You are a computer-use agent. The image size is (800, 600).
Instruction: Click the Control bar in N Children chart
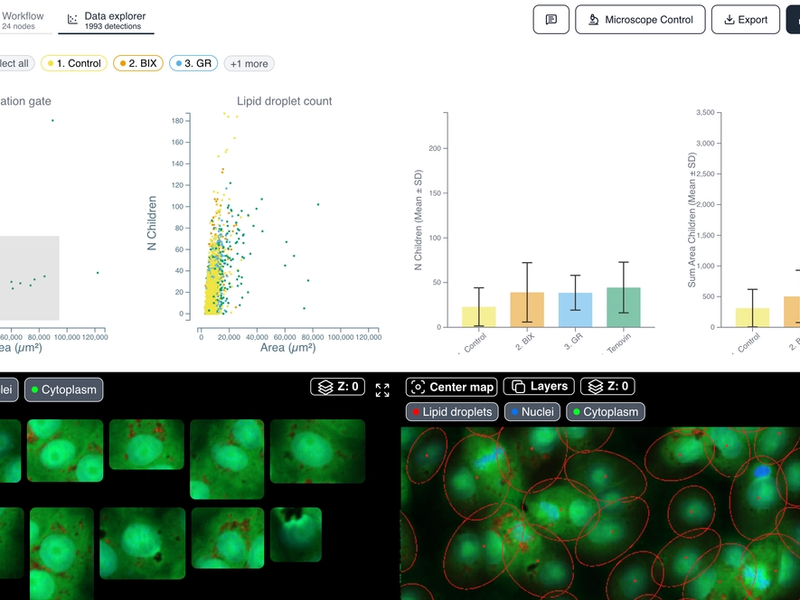coord(479,317)
